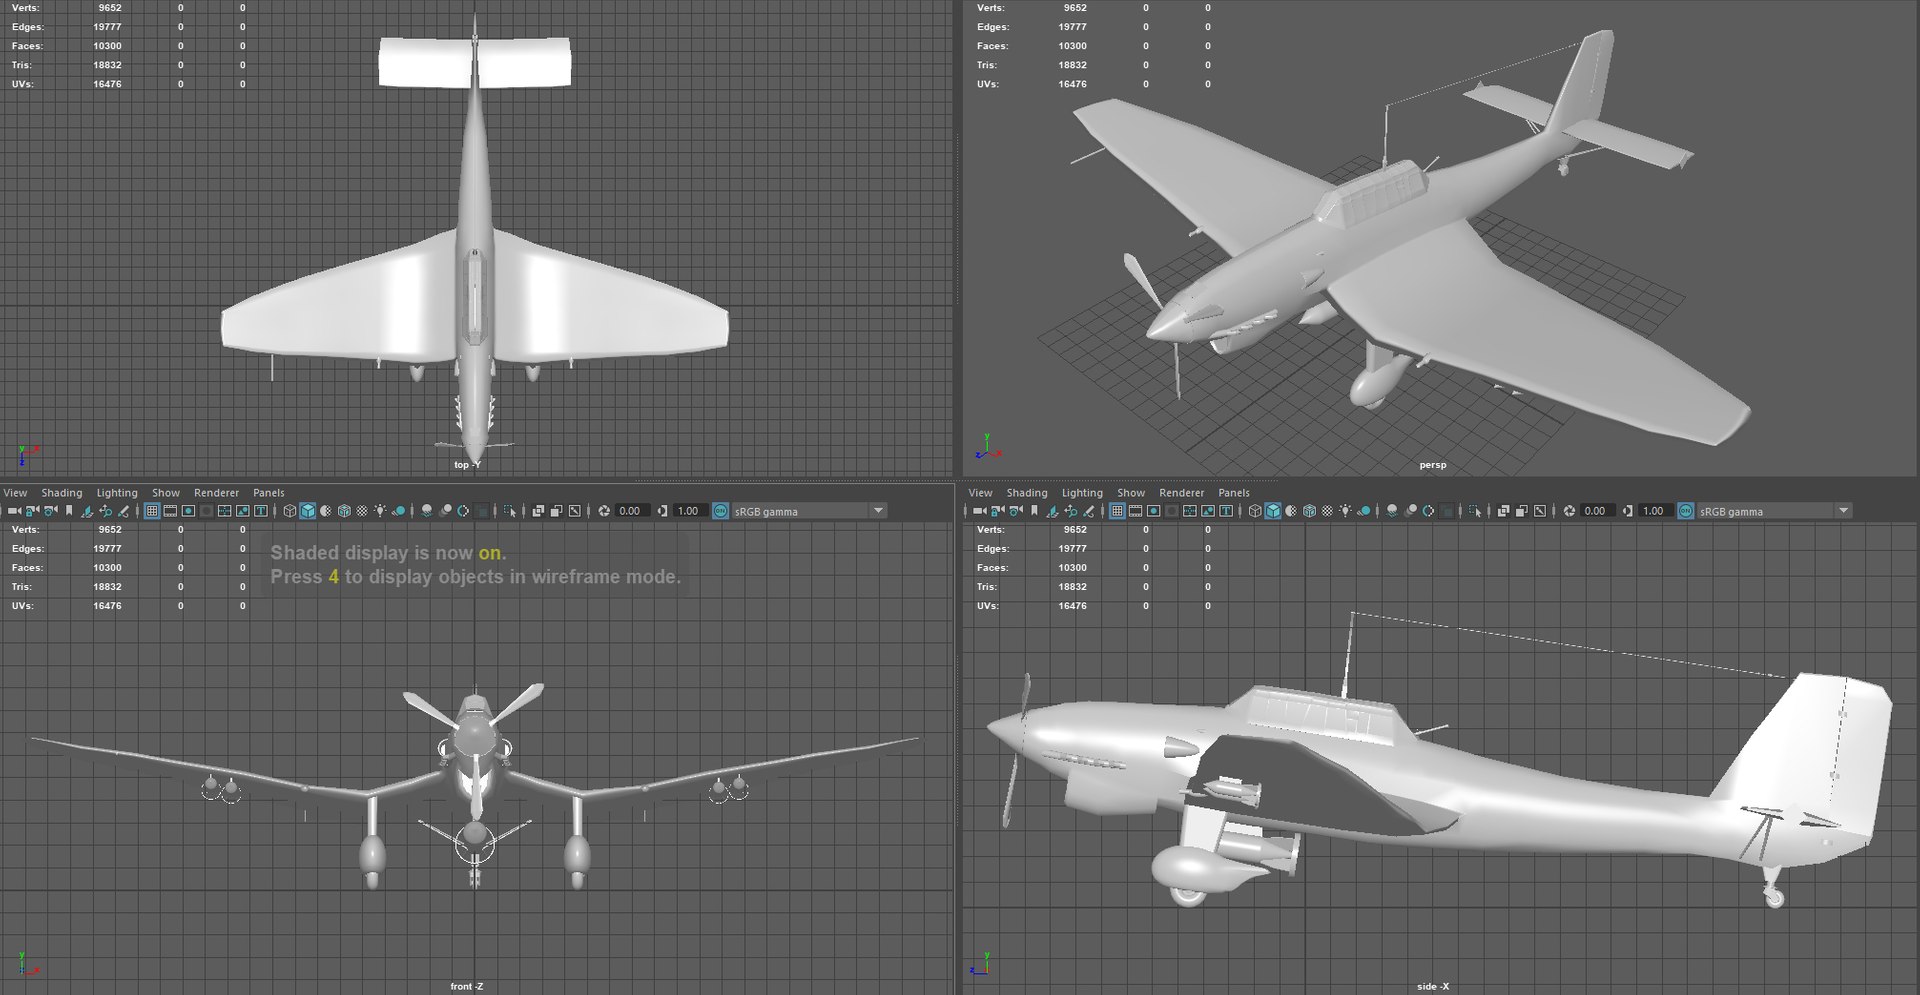
Task: Open the side view's Renderer menu
Action: point(1181,493)
